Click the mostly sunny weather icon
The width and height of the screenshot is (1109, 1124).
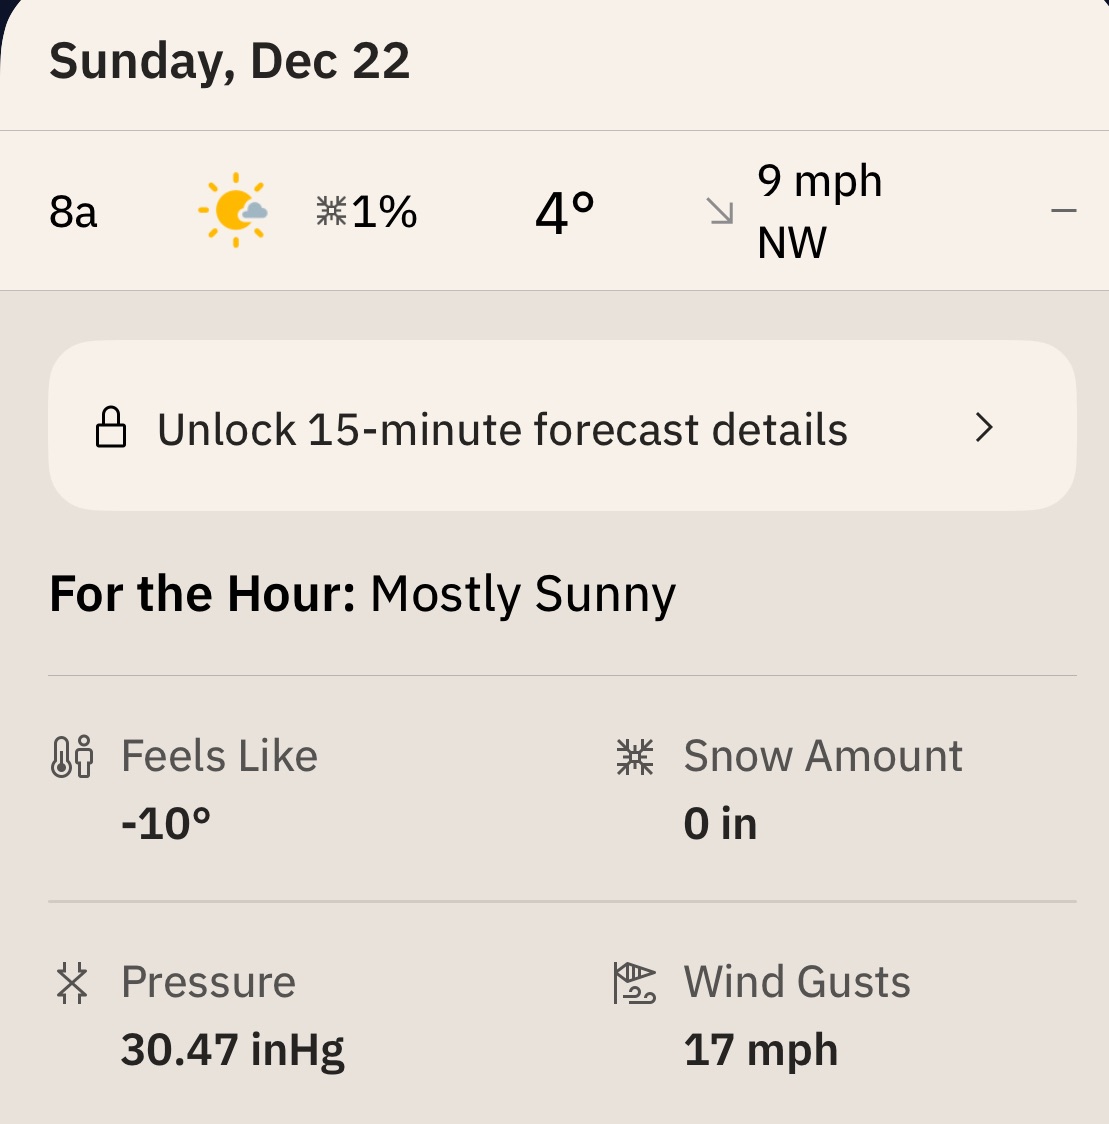coord(234,210)
